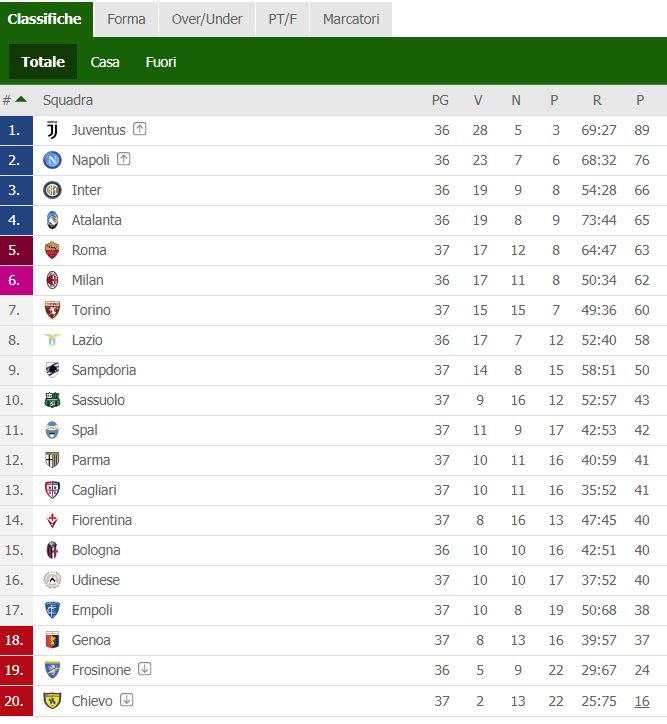Click the Torino club crest icon
Screen dimensions: 667x724
coord(52,310)
